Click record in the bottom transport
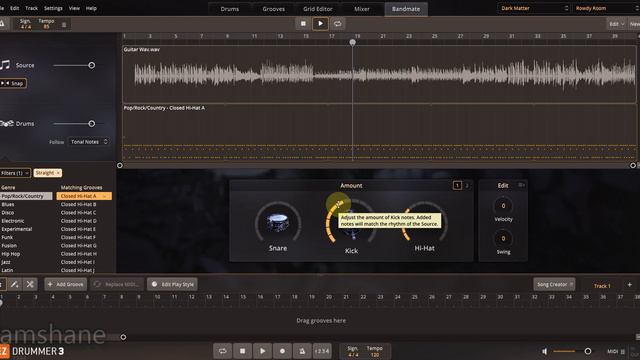Image resolution: width=640 pixels, height=360 pixels. [x=282, y=351]
